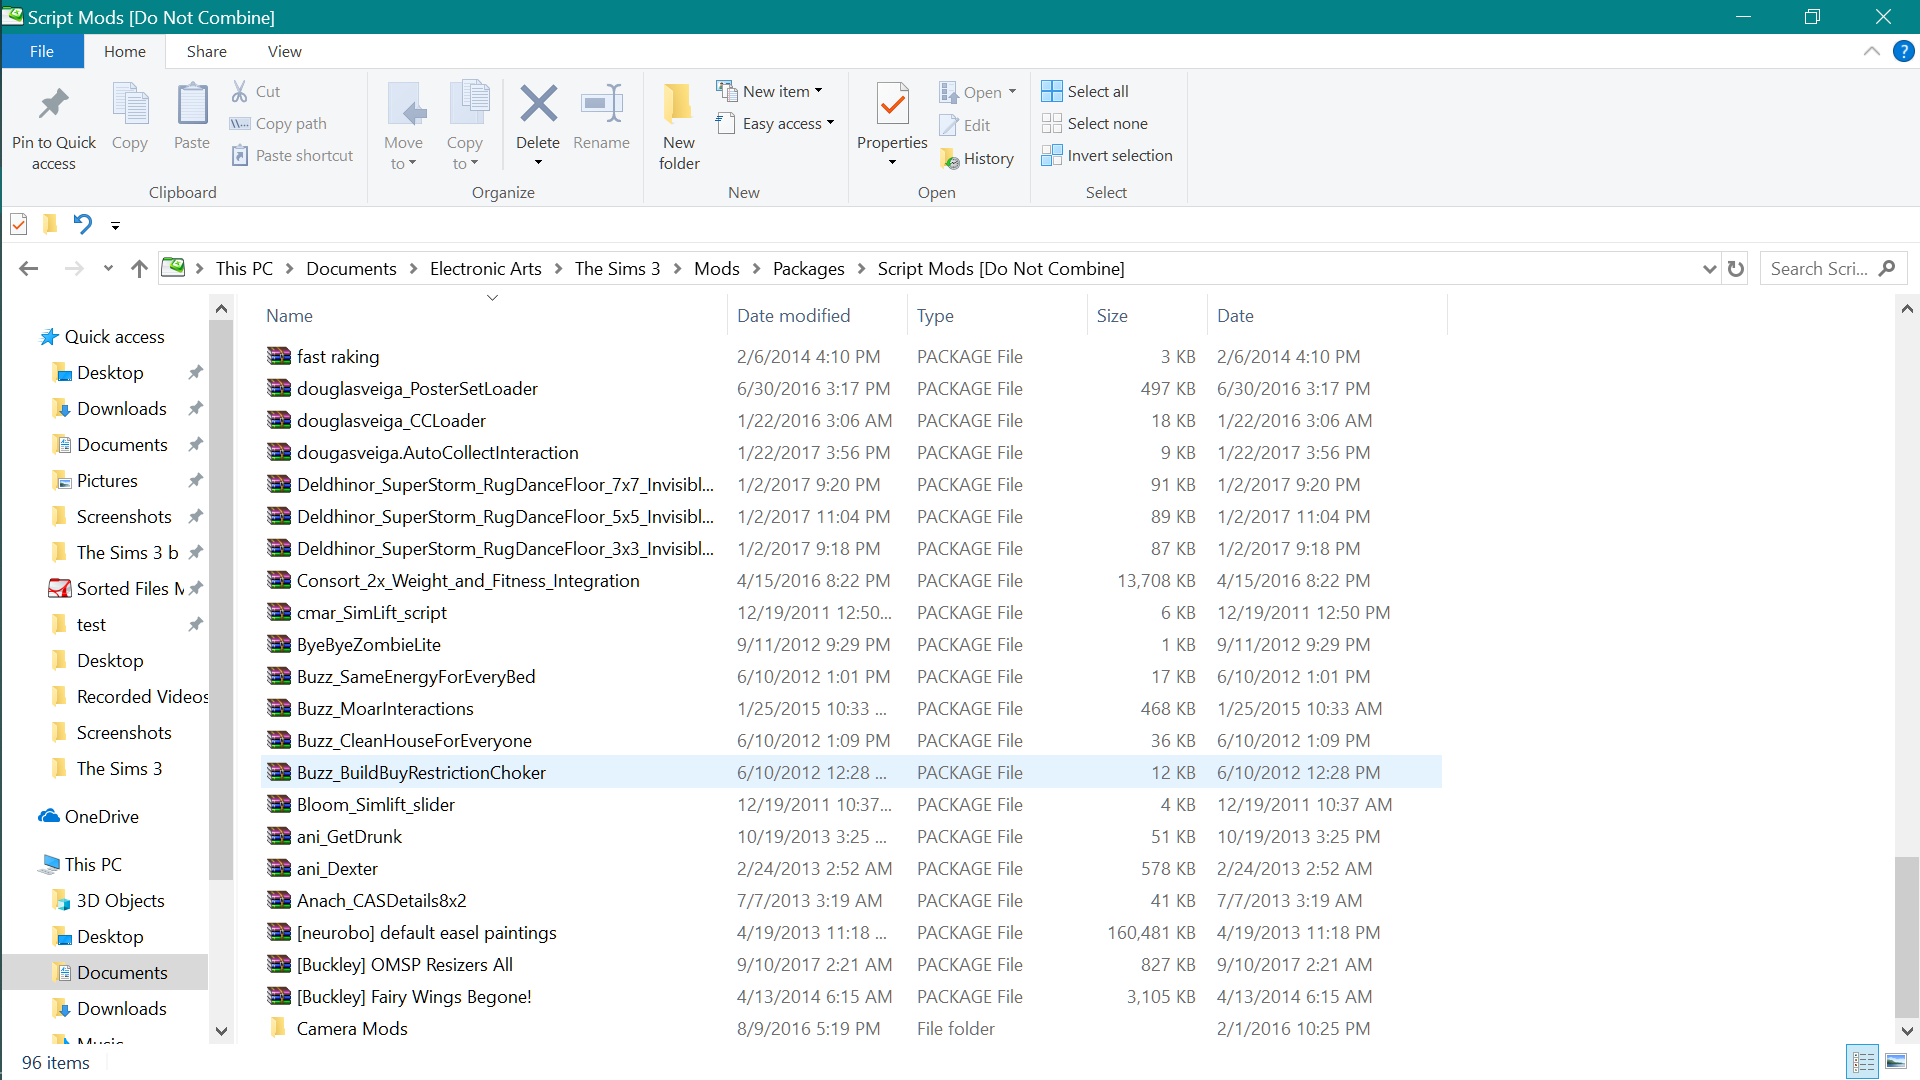Open the address bar history dropdown
The width and height of the screenshot is (1920, 1080).
tap(1709, 268)
